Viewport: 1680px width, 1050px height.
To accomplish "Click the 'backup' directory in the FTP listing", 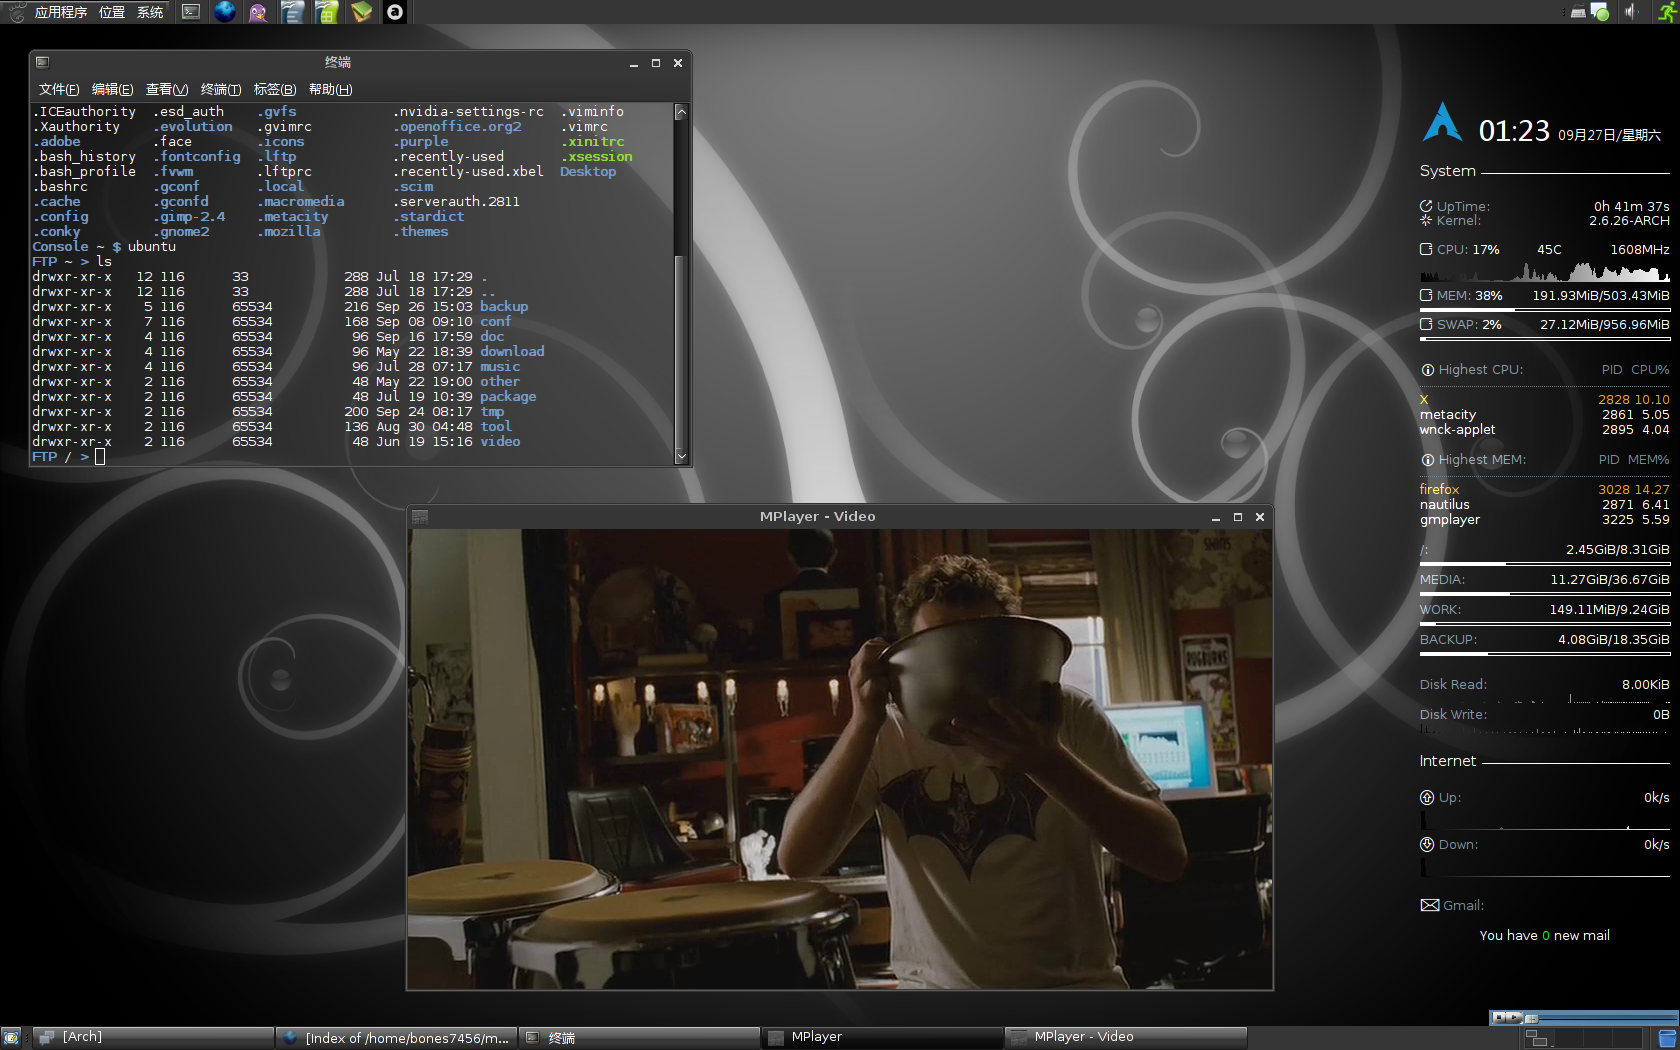I will 504,307.
